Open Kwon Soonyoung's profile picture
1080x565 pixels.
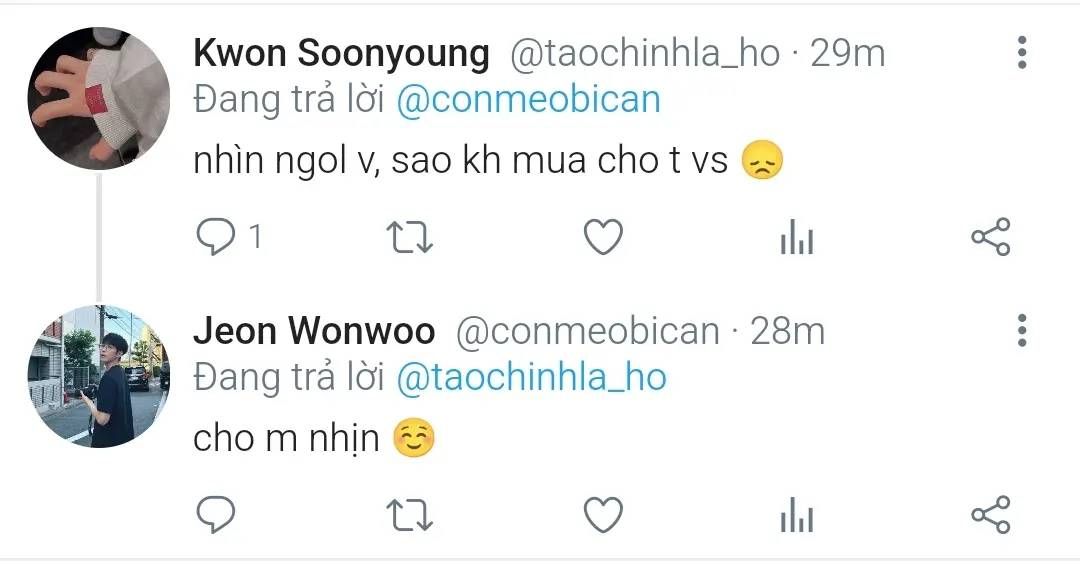click(98, 98)
